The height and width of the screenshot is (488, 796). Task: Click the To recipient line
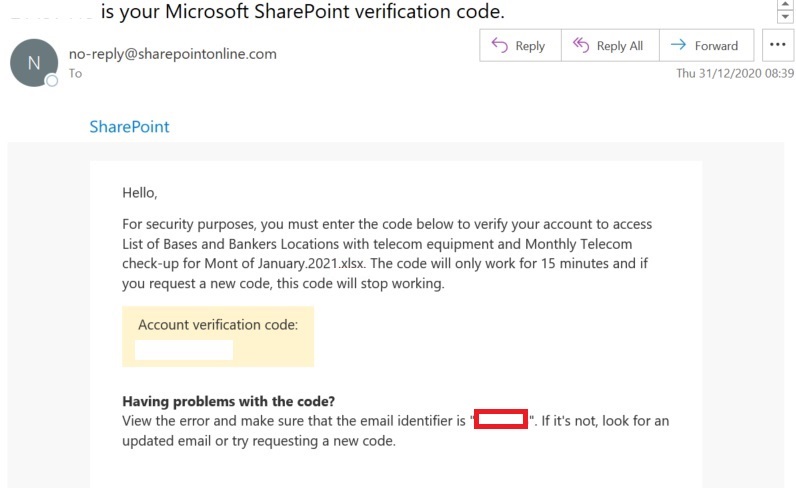pyautogui.click(x=76, y=73)
